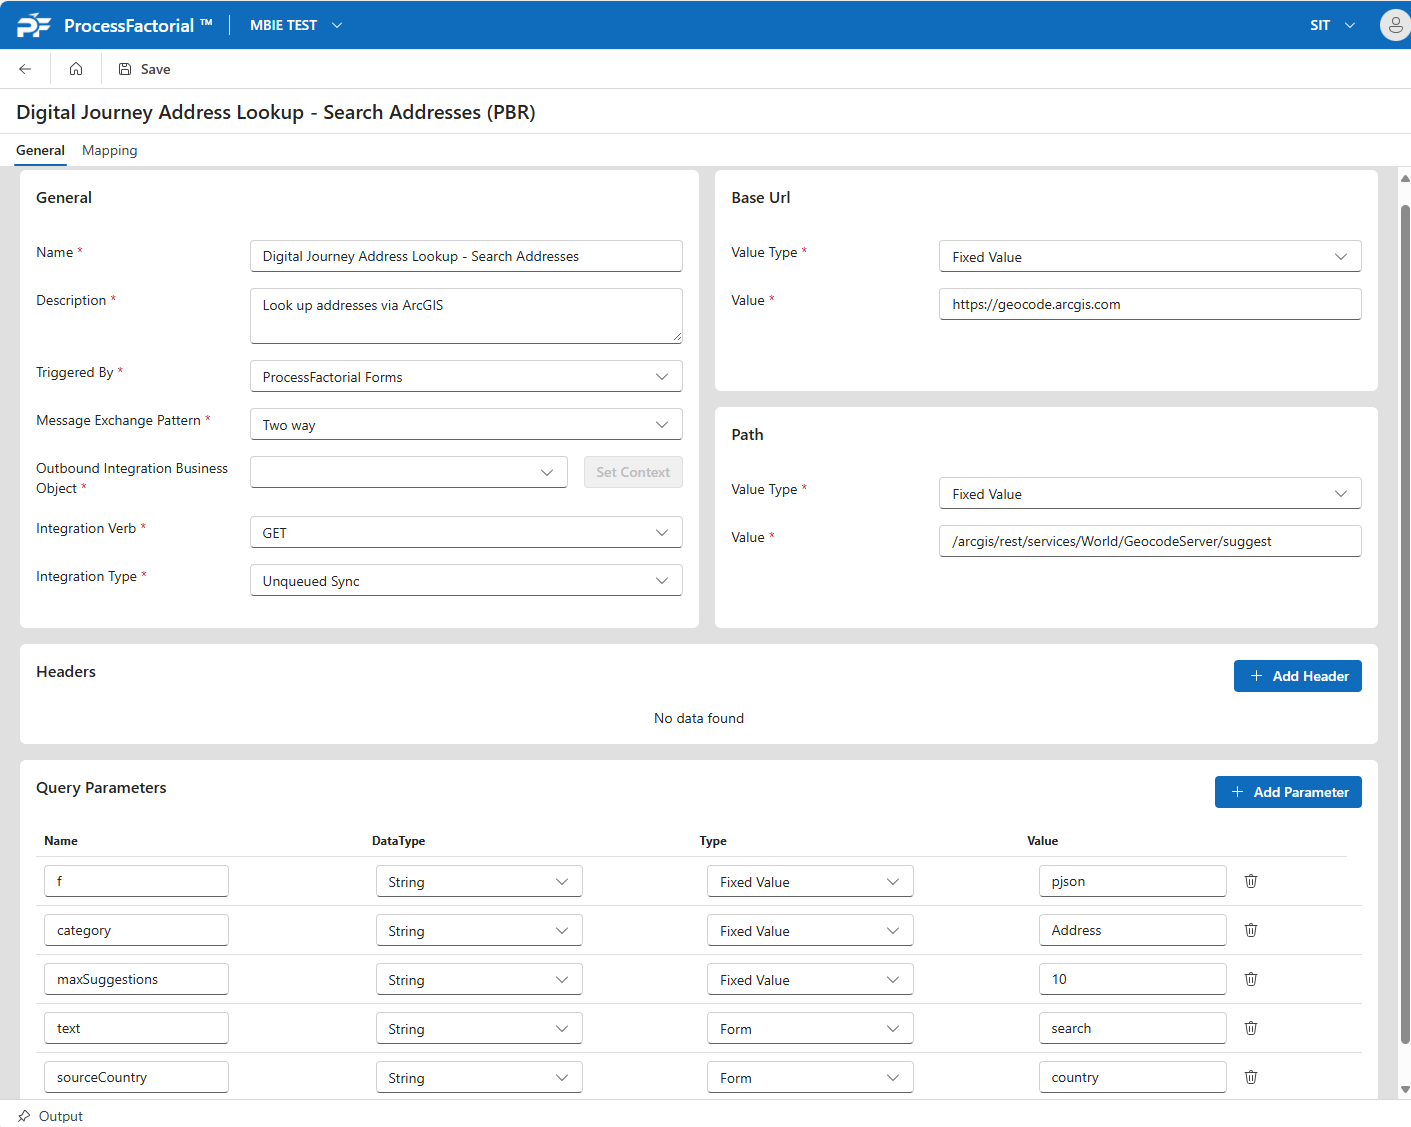Delete the category query parameter
Image resolution: width=1411 pixels, height=1127 pixels.
coord(1250,930)
